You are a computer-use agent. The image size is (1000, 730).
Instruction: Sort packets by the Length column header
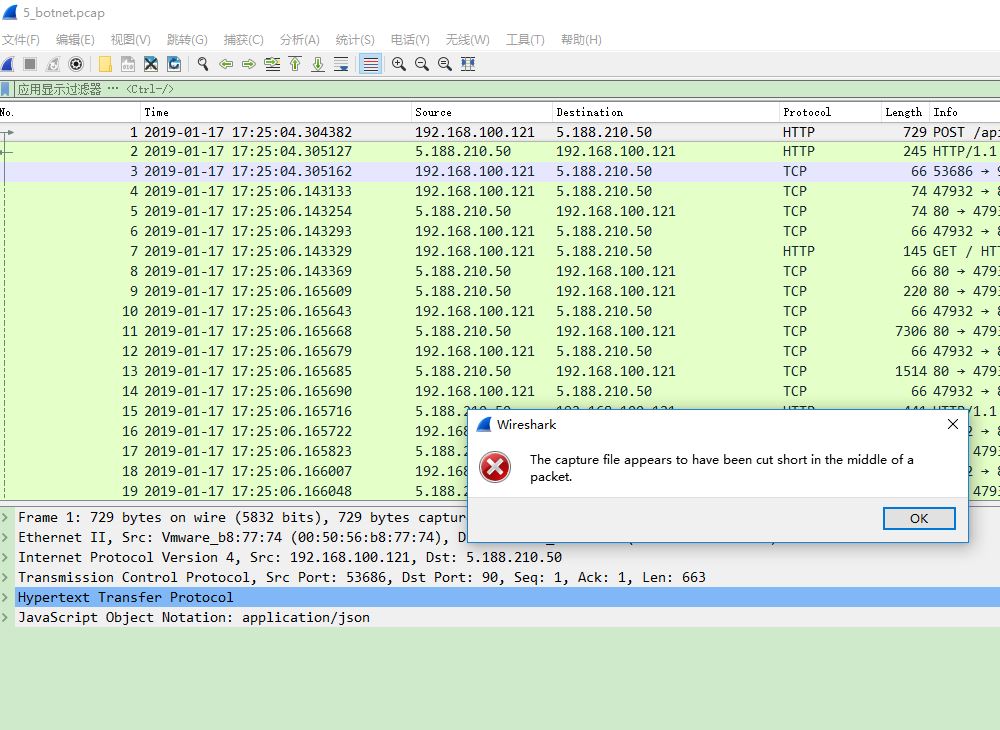tap(906, 112)
